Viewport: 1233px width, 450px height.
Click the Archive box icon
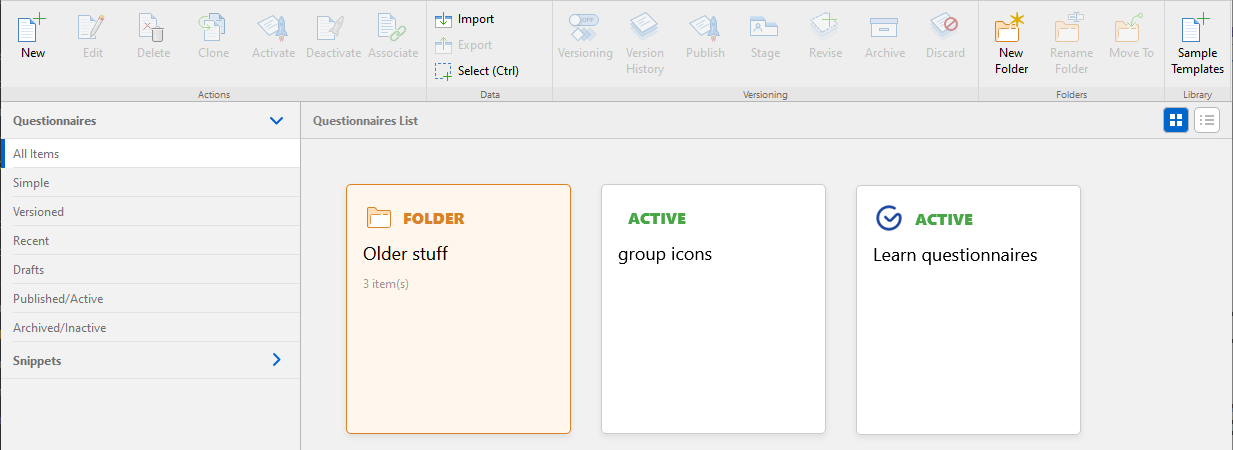[x=885, y=28]
